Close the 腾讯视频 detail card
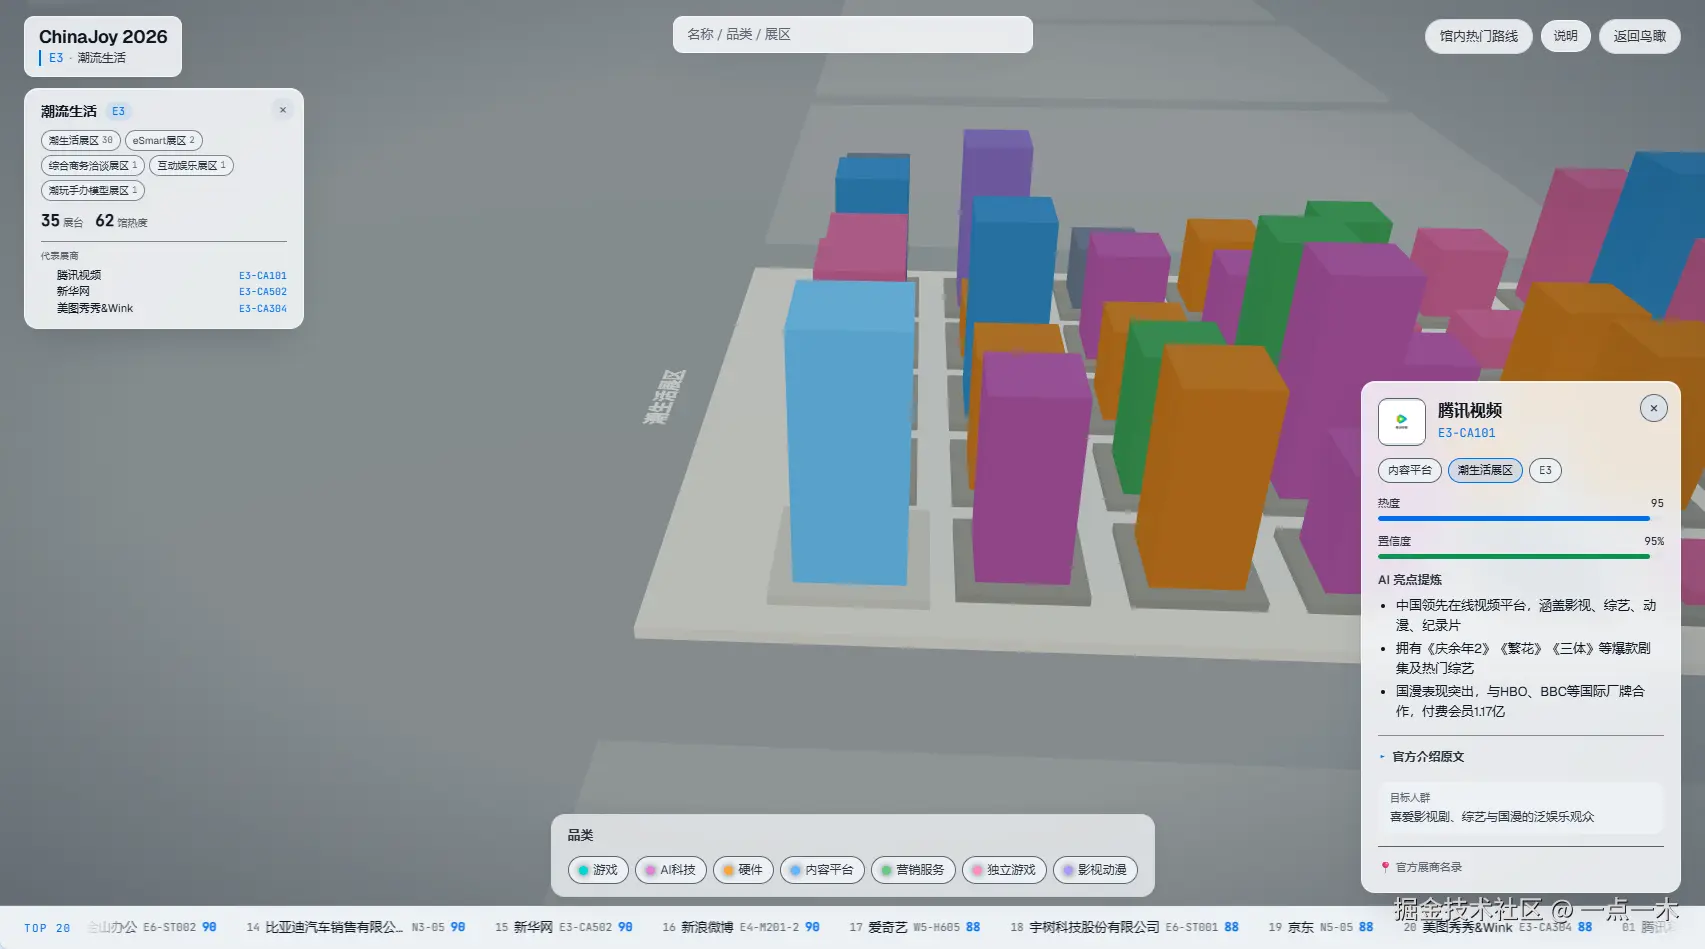The height and width of the screenshot is (949, 1705). click(1654, 408)
